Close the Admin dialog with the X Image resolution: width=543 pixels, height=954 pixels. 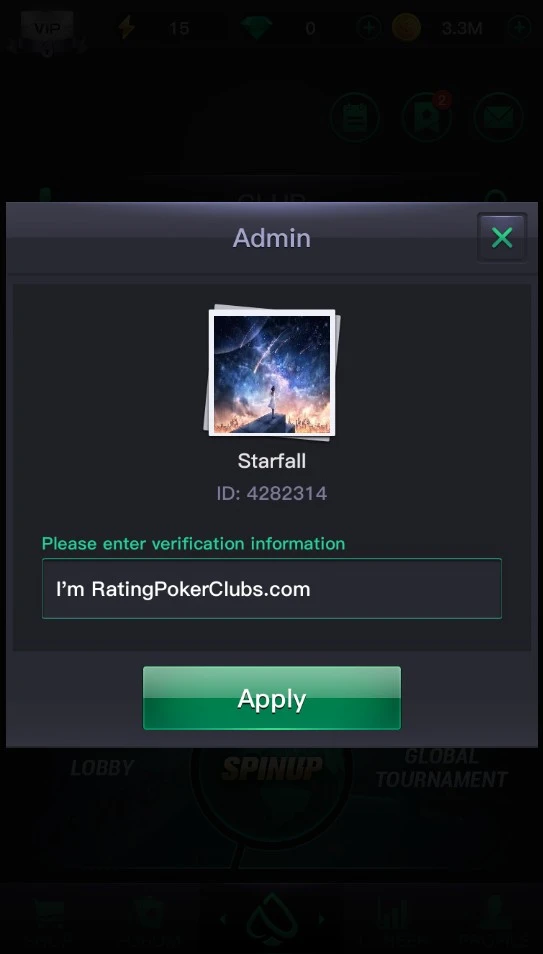click(x=502, y=237)
